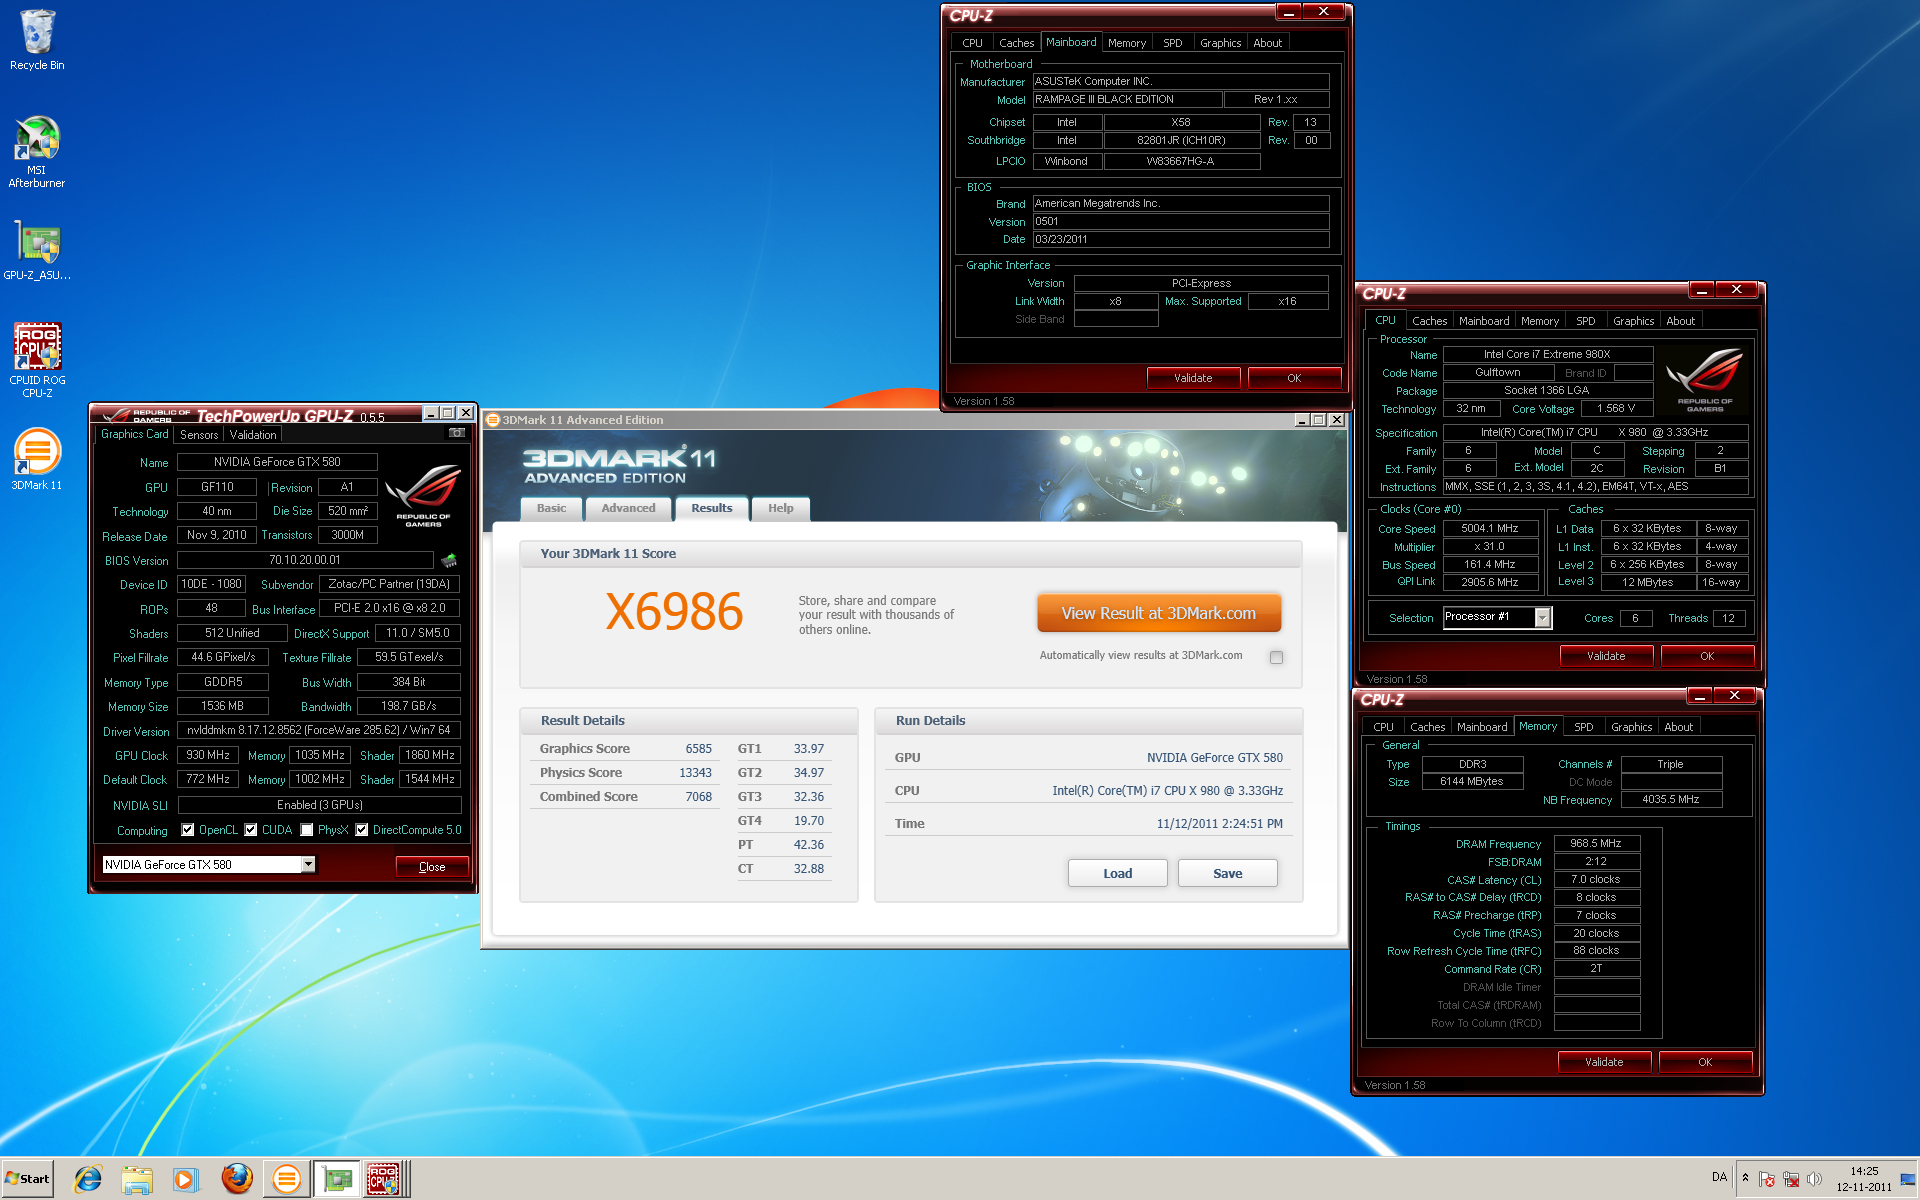This screenshot has height=1200, width=1920.
Task: Open Caches tab in middle CPU-Z window
Action: [1429, 321]
